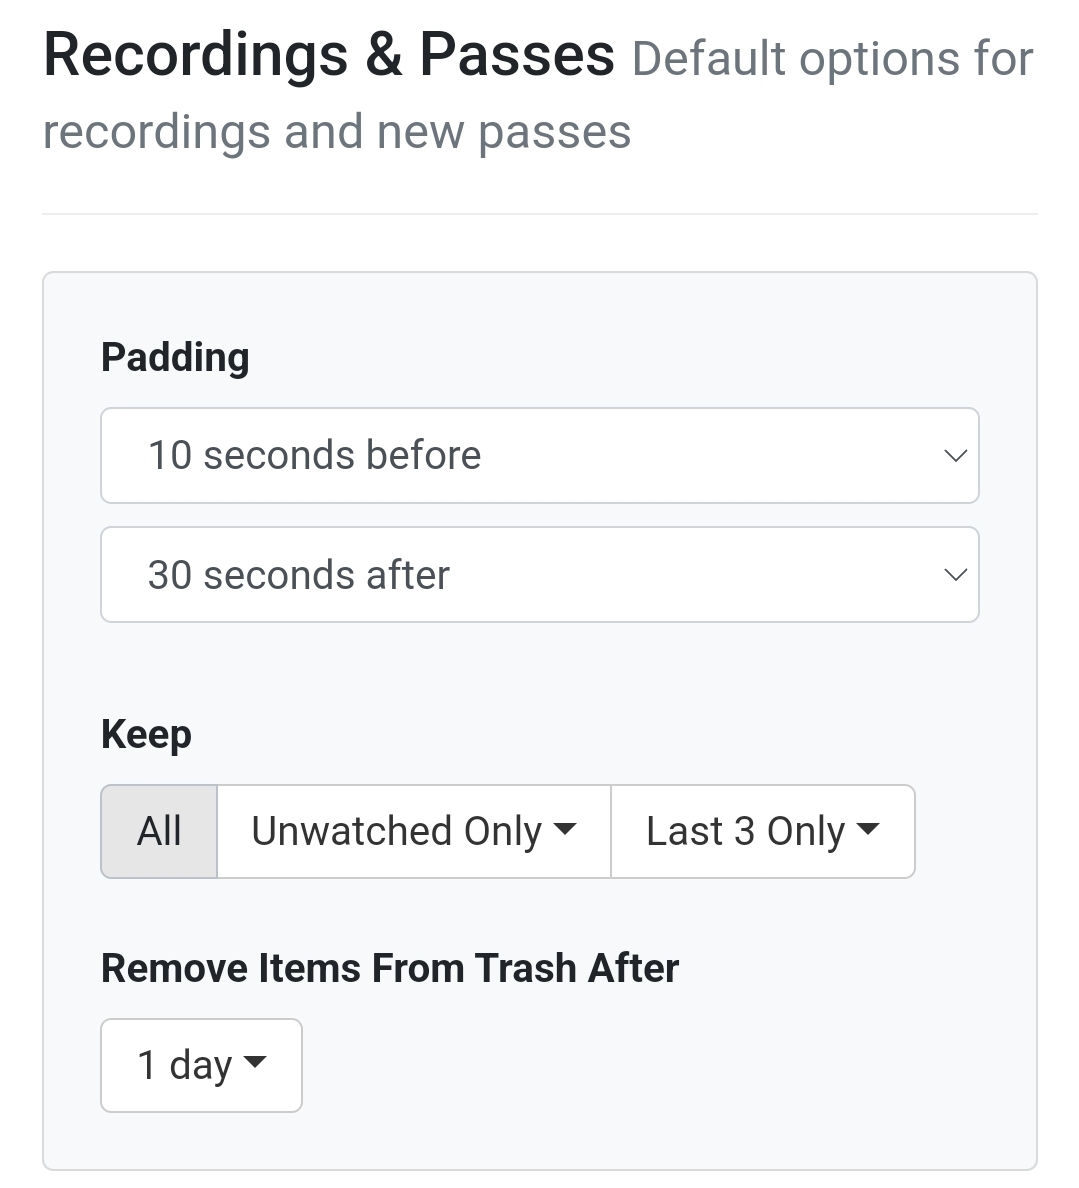Click caret arrow beside "Unwatched Only"
Viewport: 1079px width, 1188px height.
click(565, 829)
